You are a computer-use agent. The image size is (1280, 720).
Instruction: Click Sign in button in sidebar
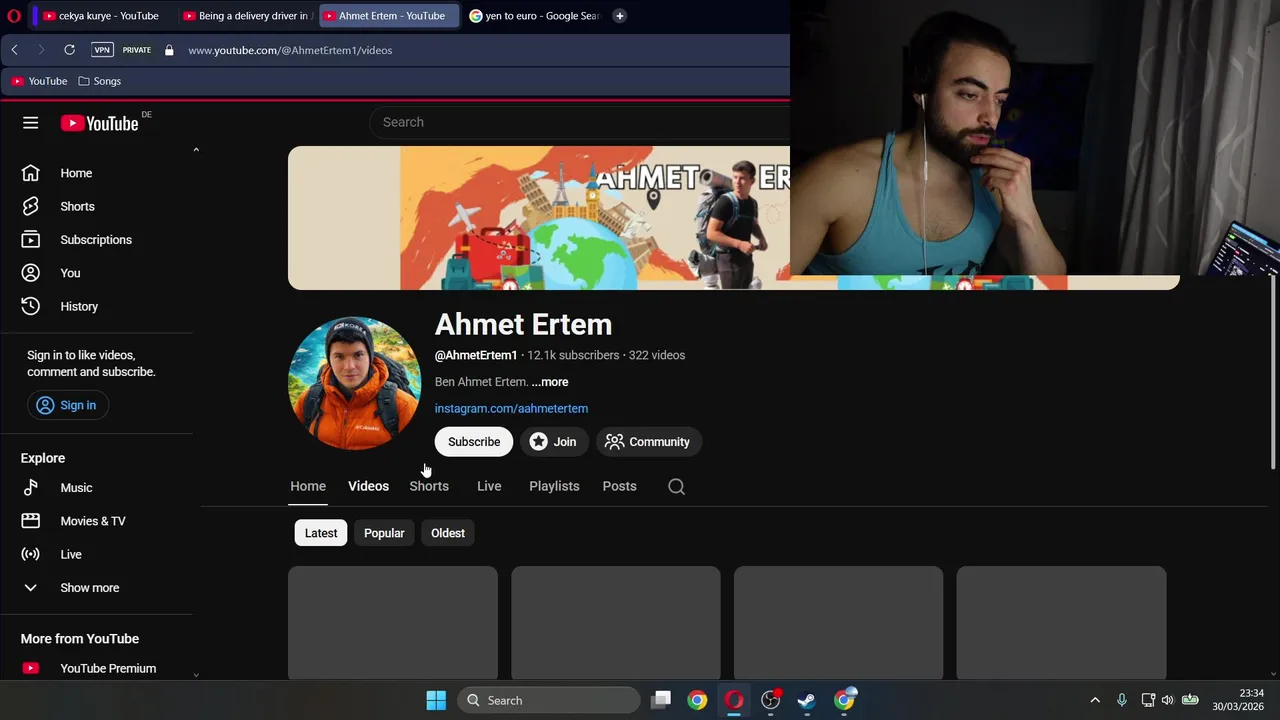[67, 405]
